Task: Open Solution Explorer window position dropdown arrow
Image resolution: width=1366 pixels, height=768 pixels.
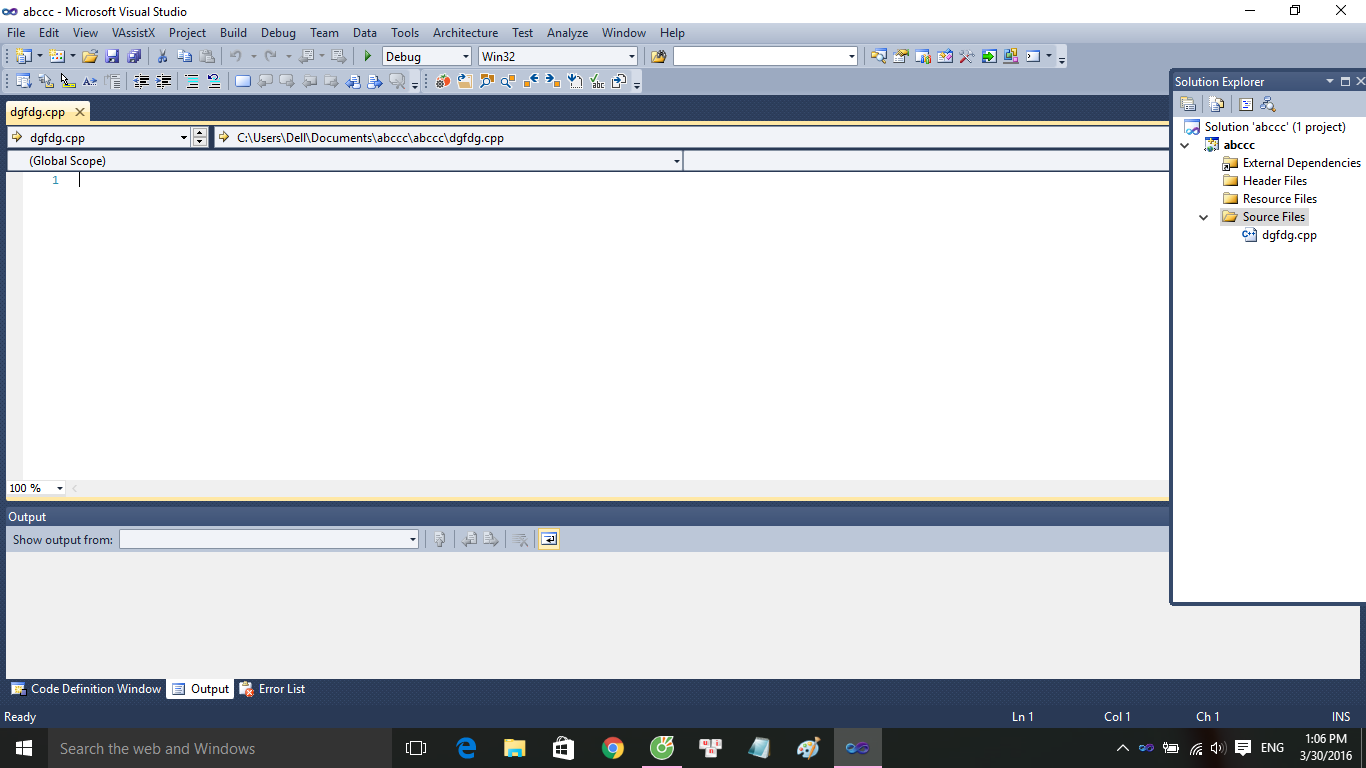Action: click(x=1330, y=82)
